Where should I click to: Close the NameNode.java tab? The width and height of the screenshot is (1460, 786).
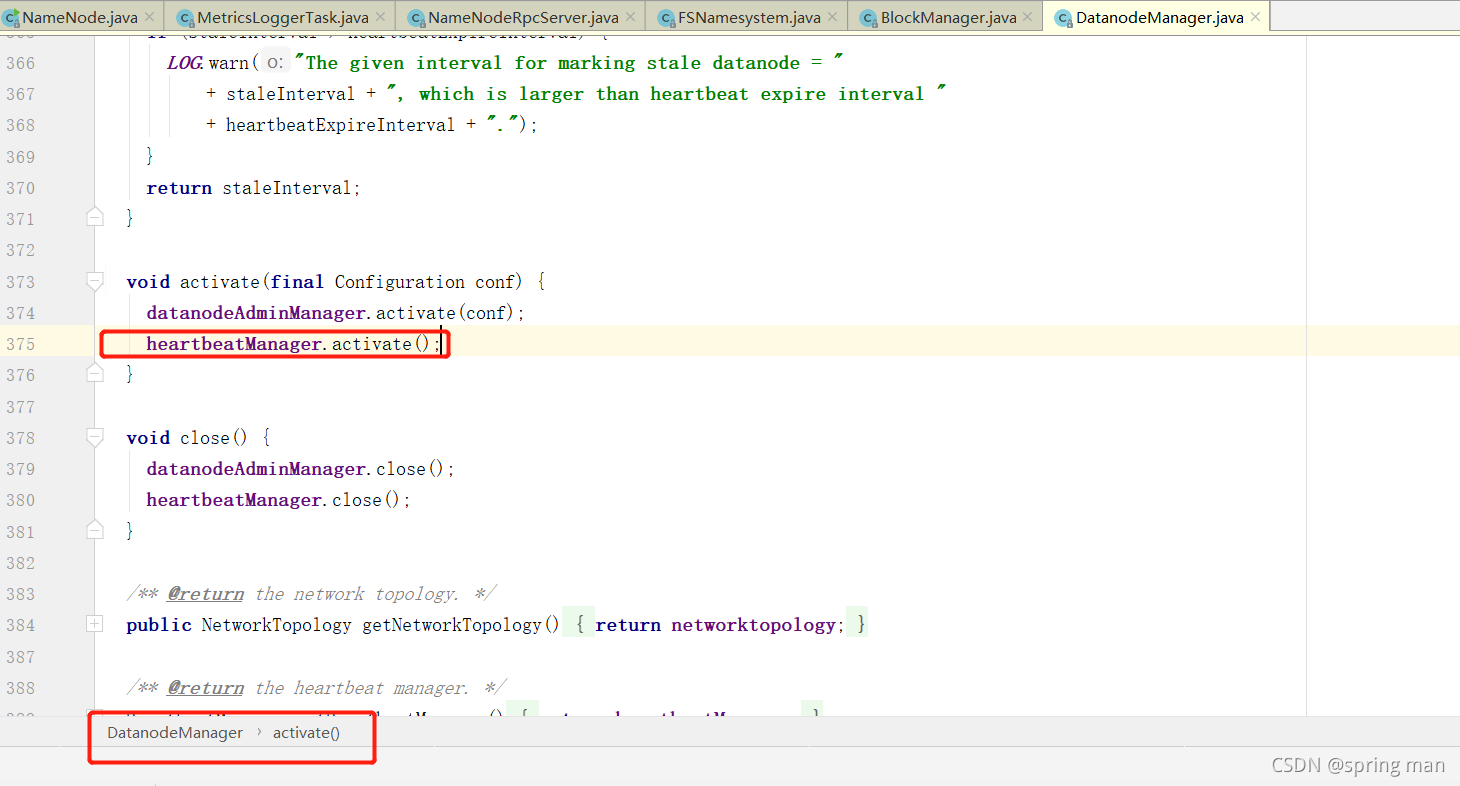point(150,18)
